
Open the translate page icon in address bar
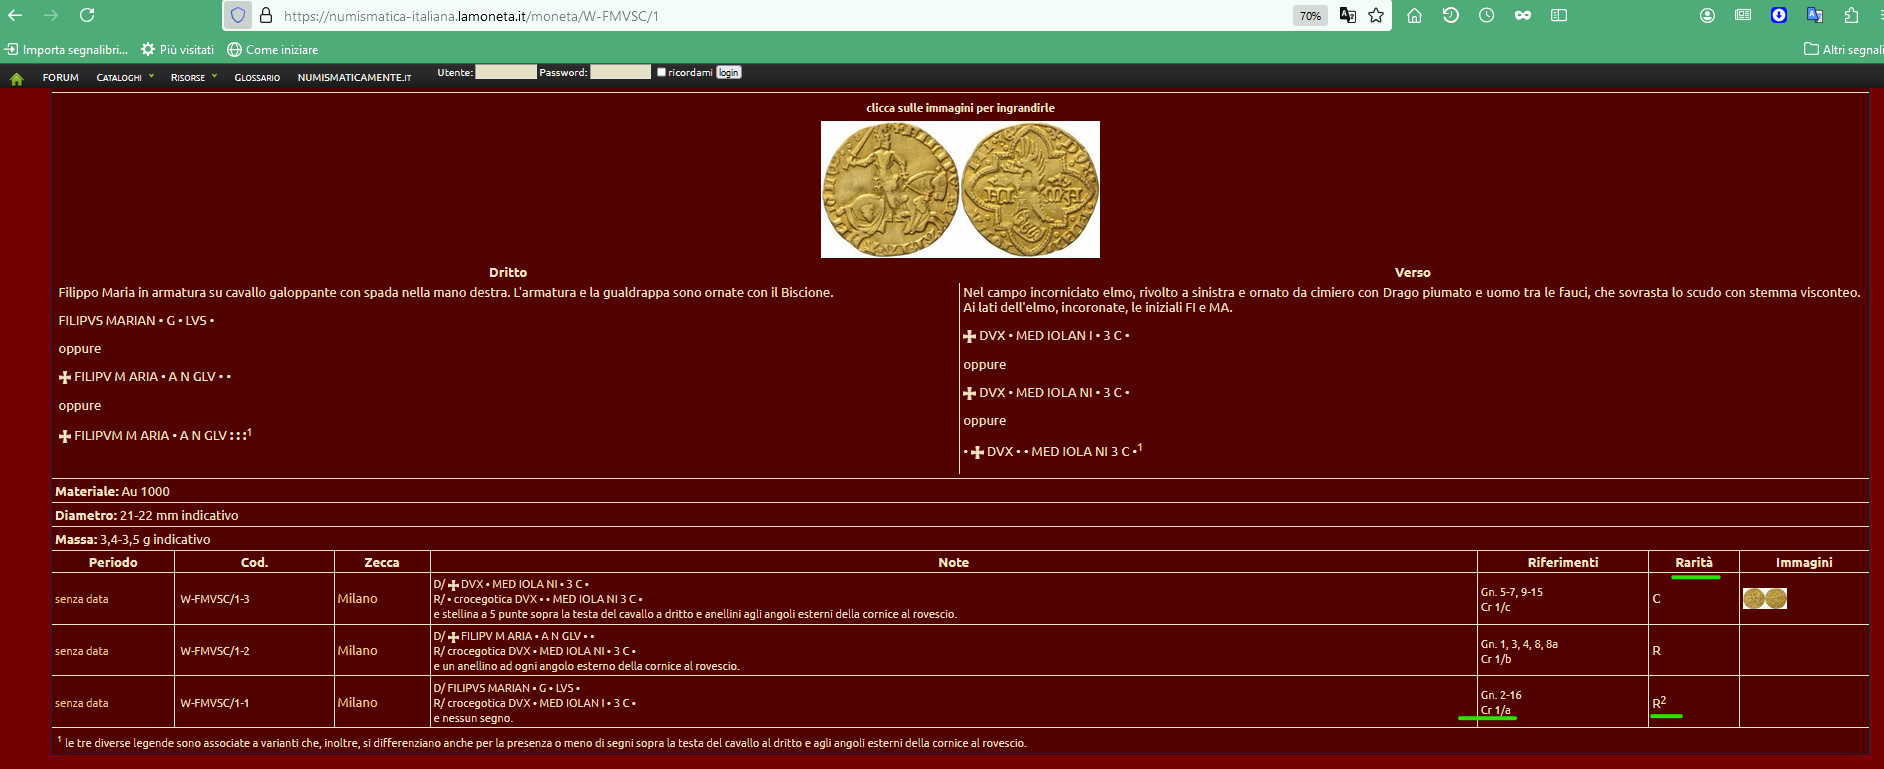(1348, 15)
